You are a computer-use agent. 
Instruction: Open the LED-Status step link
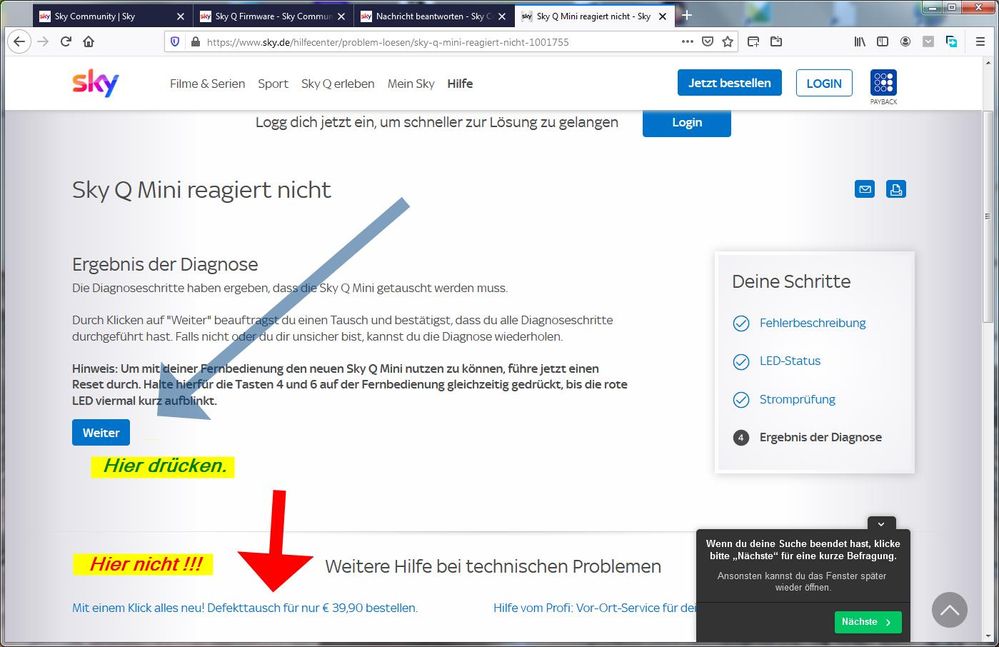click(x=790, y=361)
